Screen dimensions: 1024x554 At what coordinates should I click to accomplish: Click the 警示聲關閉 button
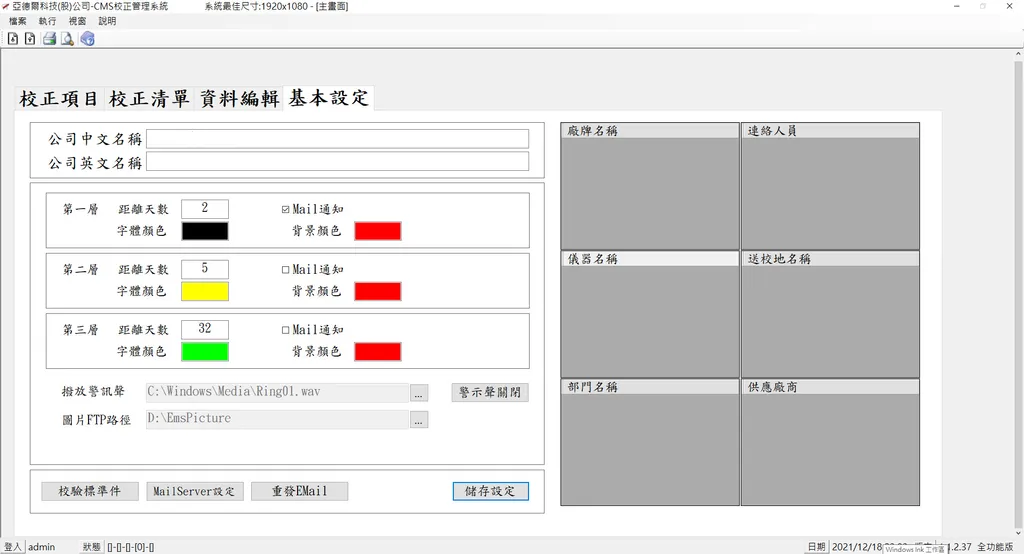click(490, 392)
